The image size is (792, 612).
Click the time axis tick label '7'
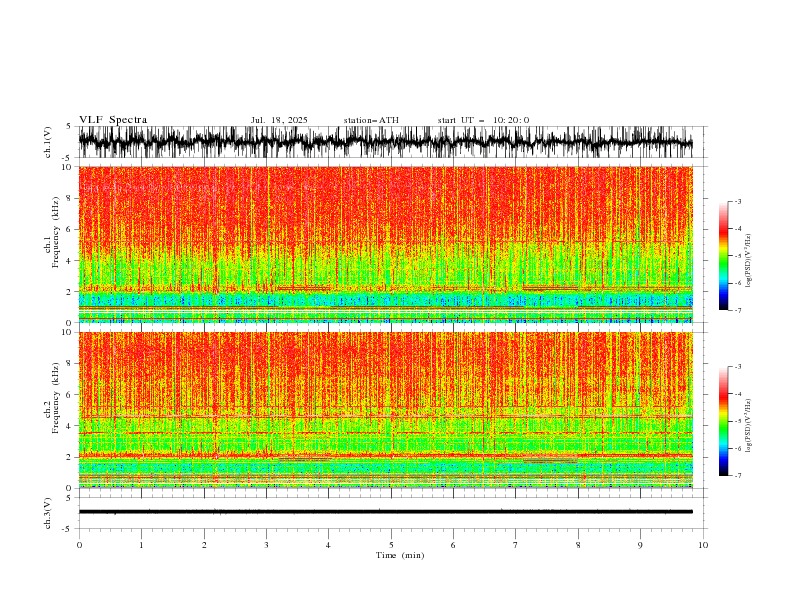[x=516, y=545]
